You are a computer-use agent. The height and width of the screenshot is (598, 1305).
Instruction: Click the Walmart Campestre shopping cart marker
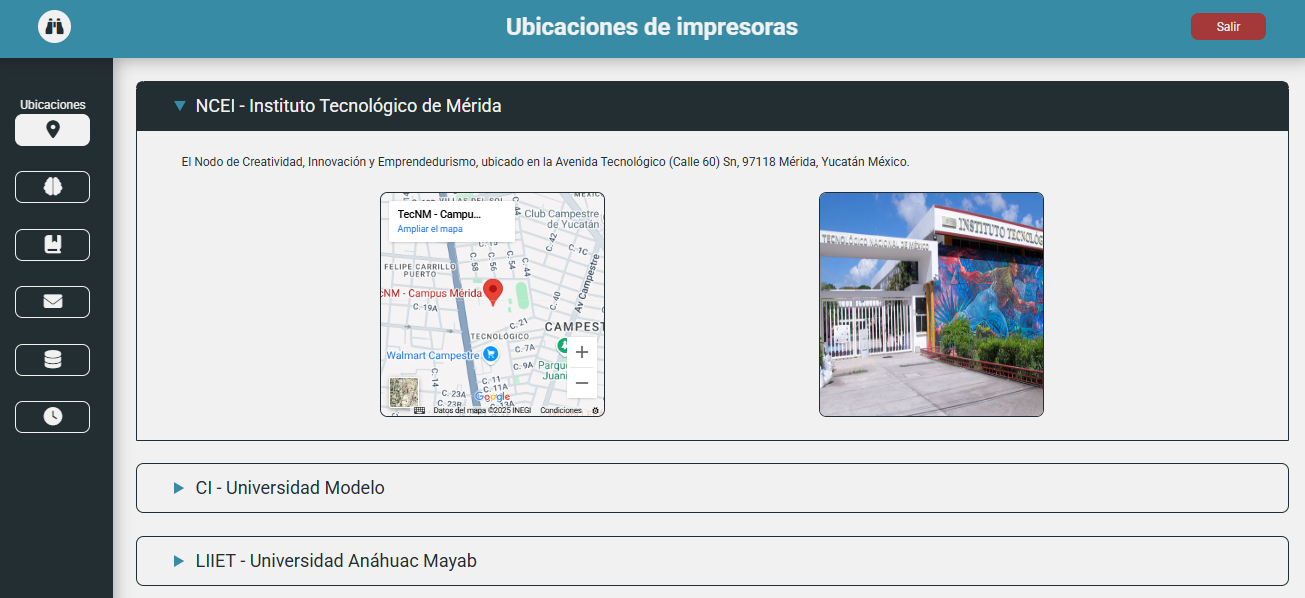point(490,354)
